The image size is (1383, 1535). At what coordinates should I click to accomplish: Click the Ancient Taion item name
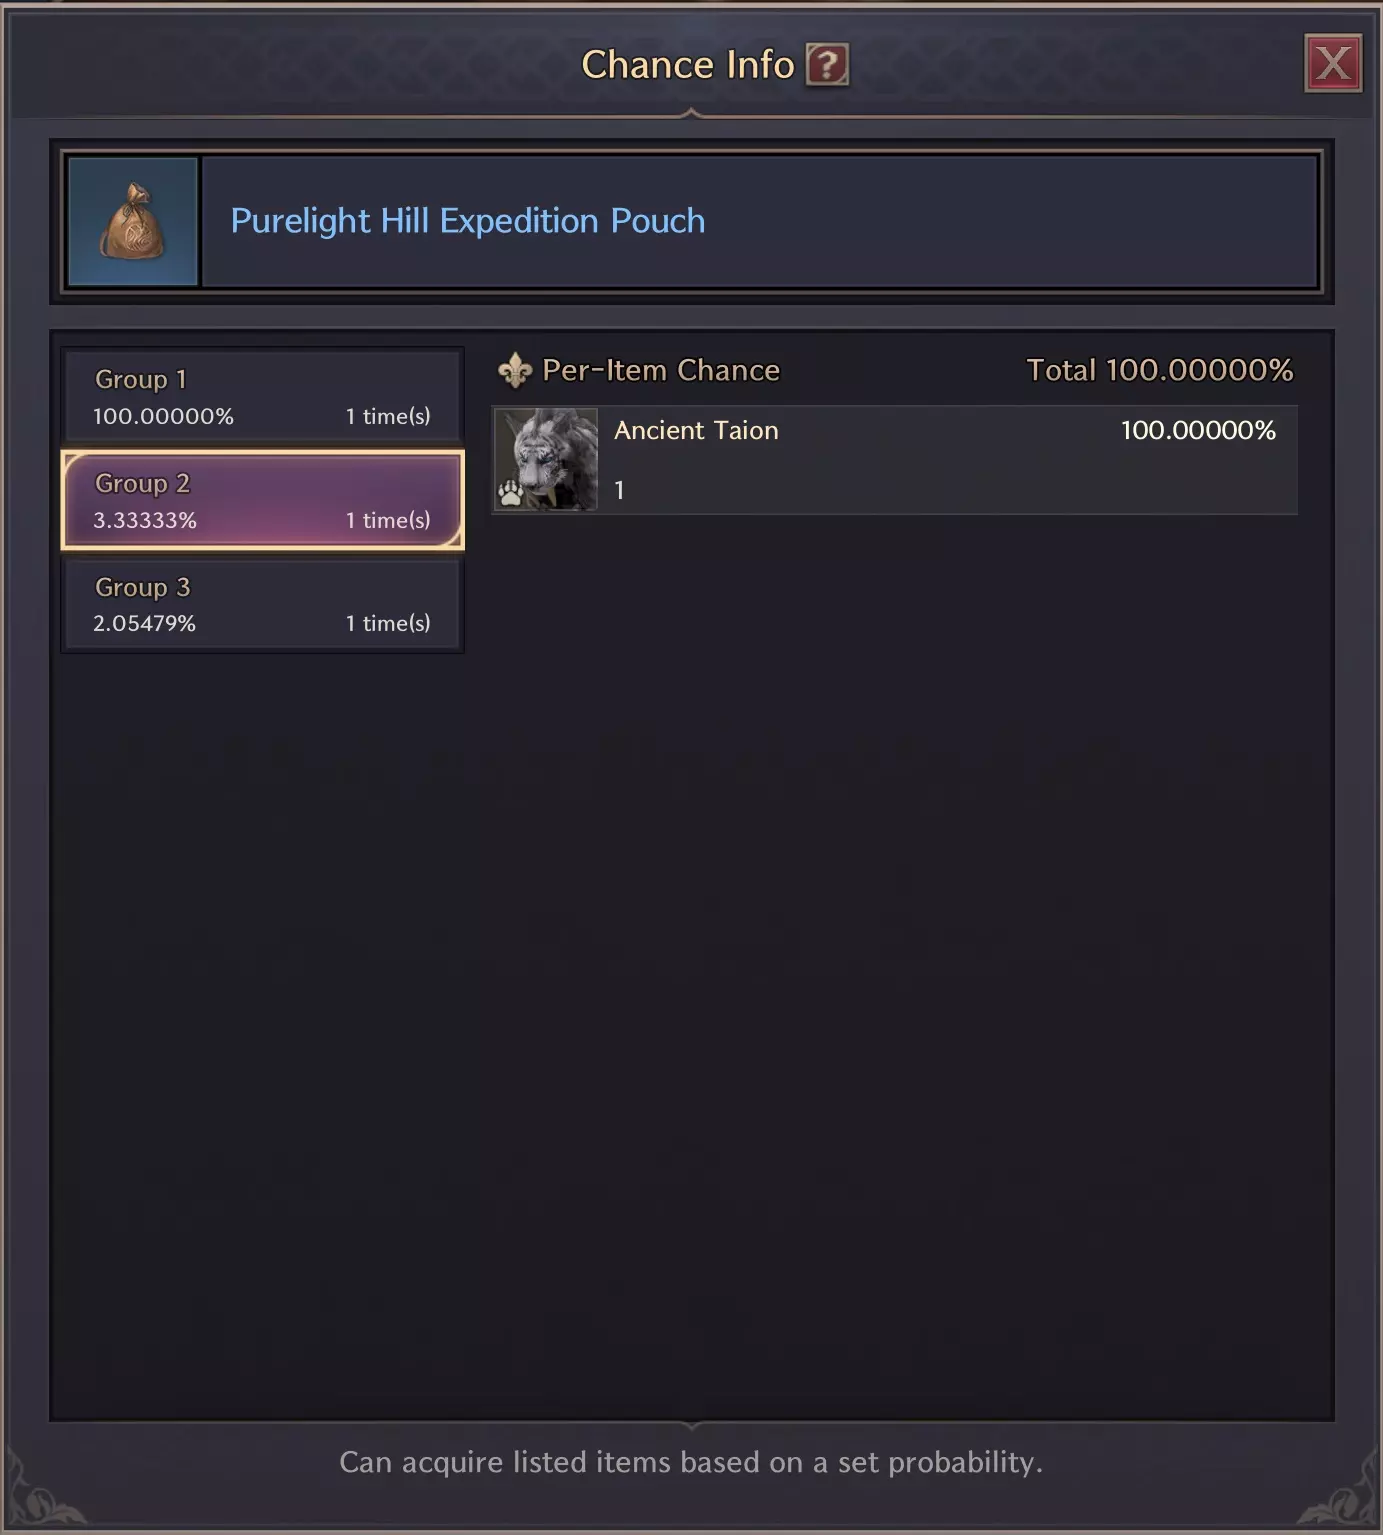(x=696, y=430)
